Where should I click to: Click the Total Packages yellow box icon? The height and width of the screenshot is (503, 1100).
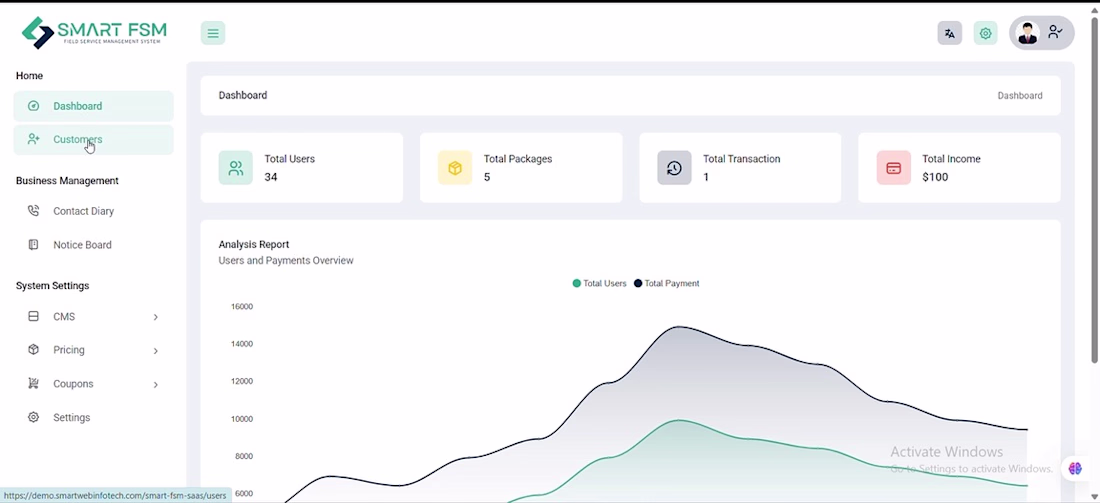click(455, 168)
